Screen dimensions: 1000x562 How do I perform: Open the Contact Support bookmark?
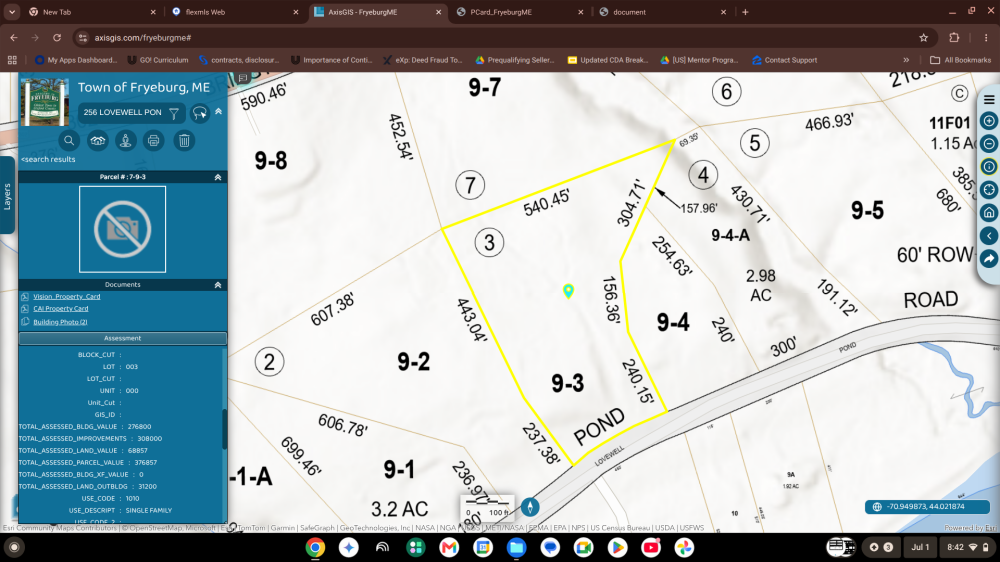784,60
